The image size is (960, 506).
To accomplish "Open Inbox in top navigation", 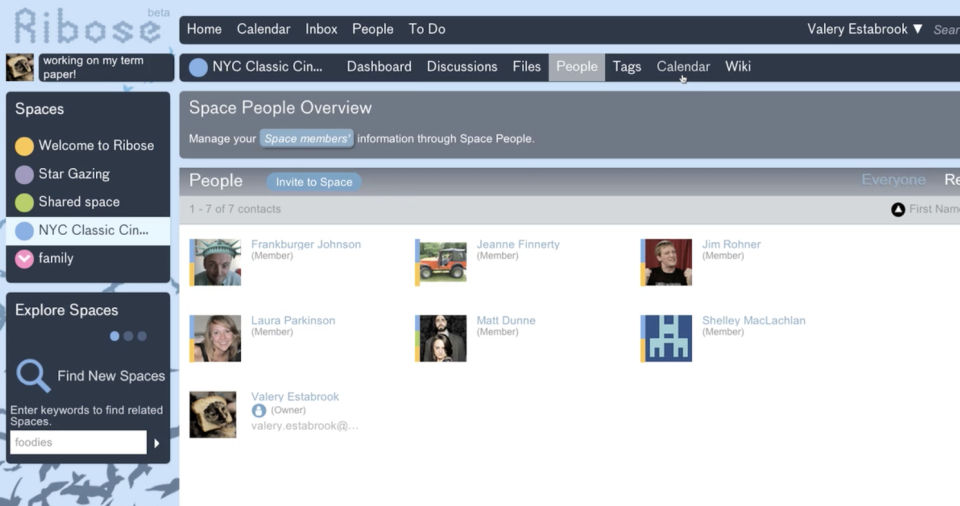I will point(321,29).
